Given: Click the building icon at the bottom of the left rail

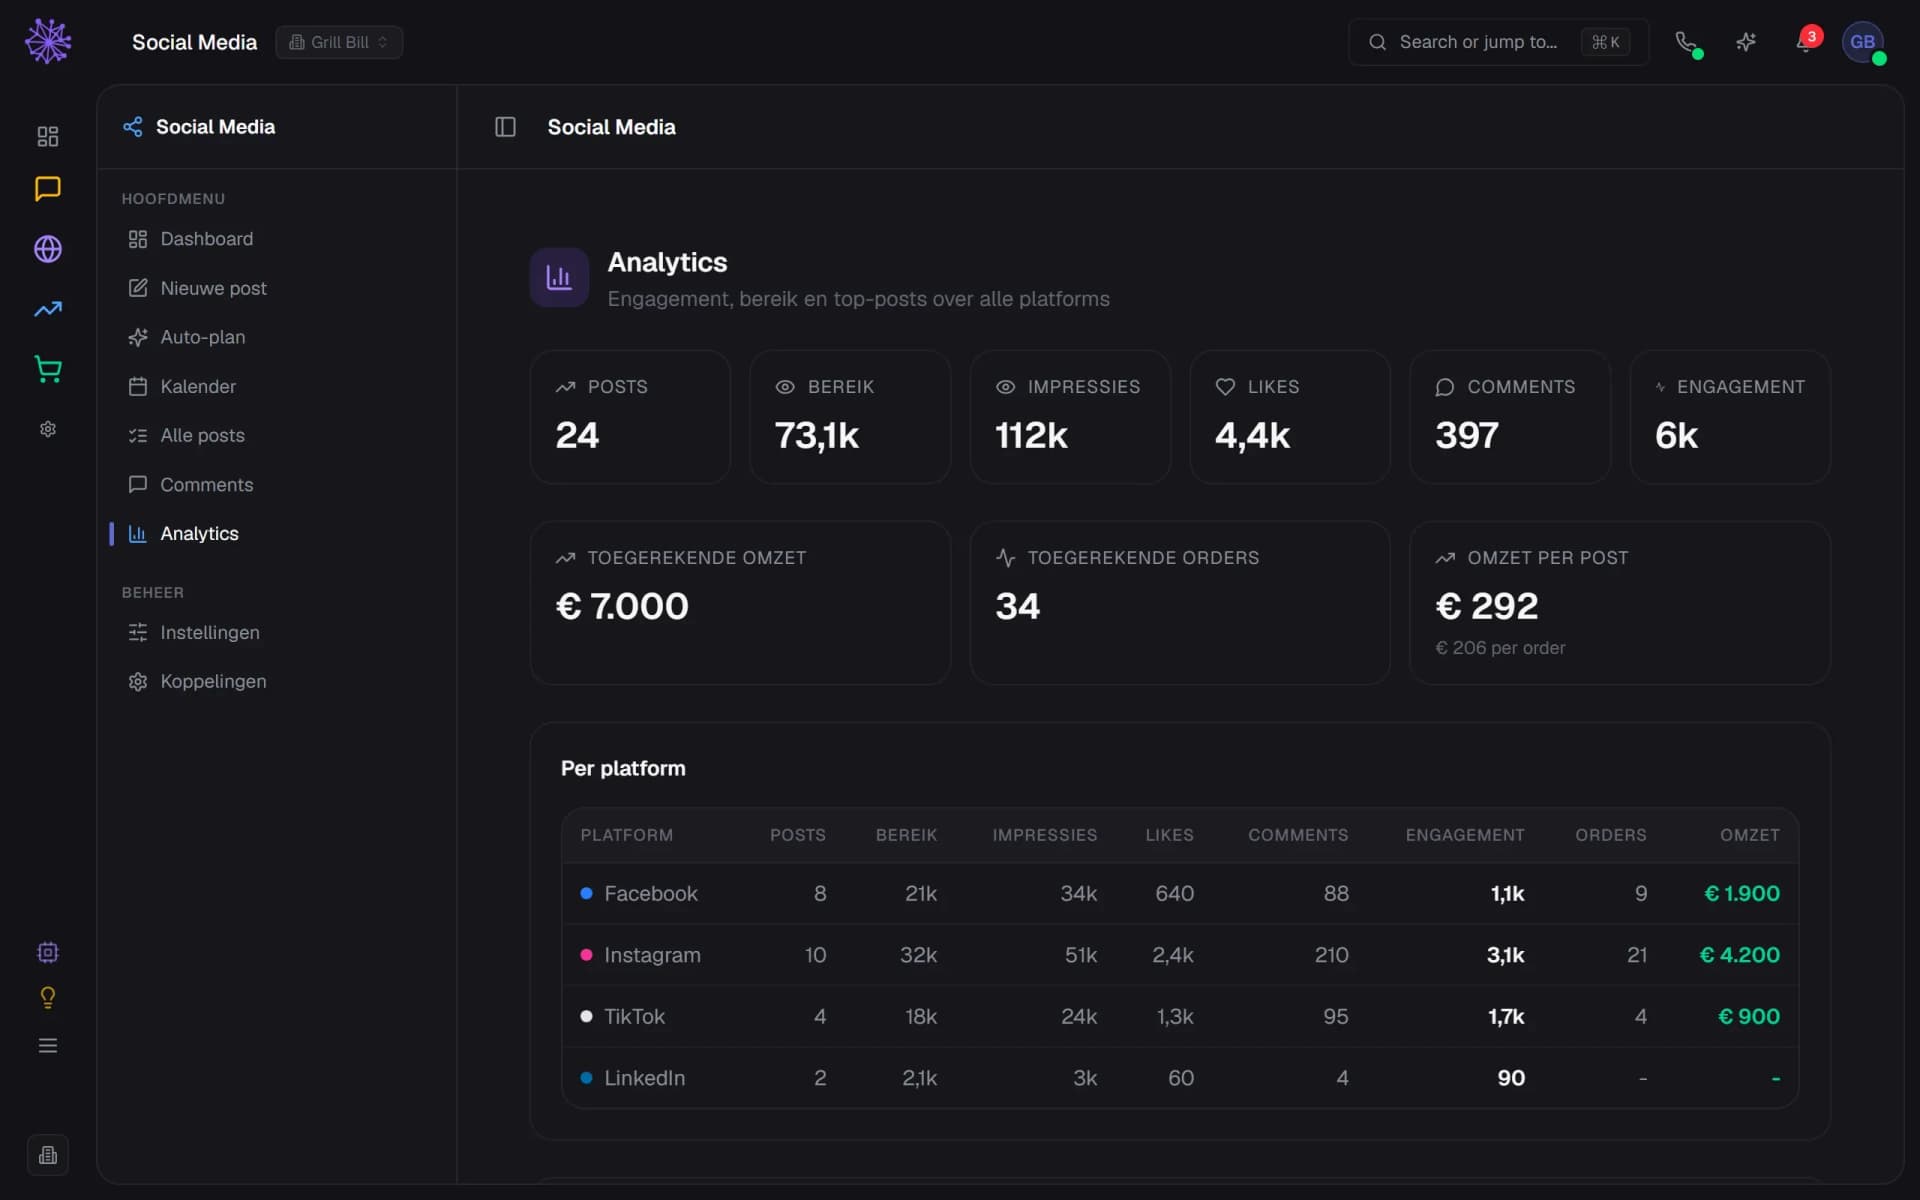Looking at the screenshot, I should (48, 1155).
